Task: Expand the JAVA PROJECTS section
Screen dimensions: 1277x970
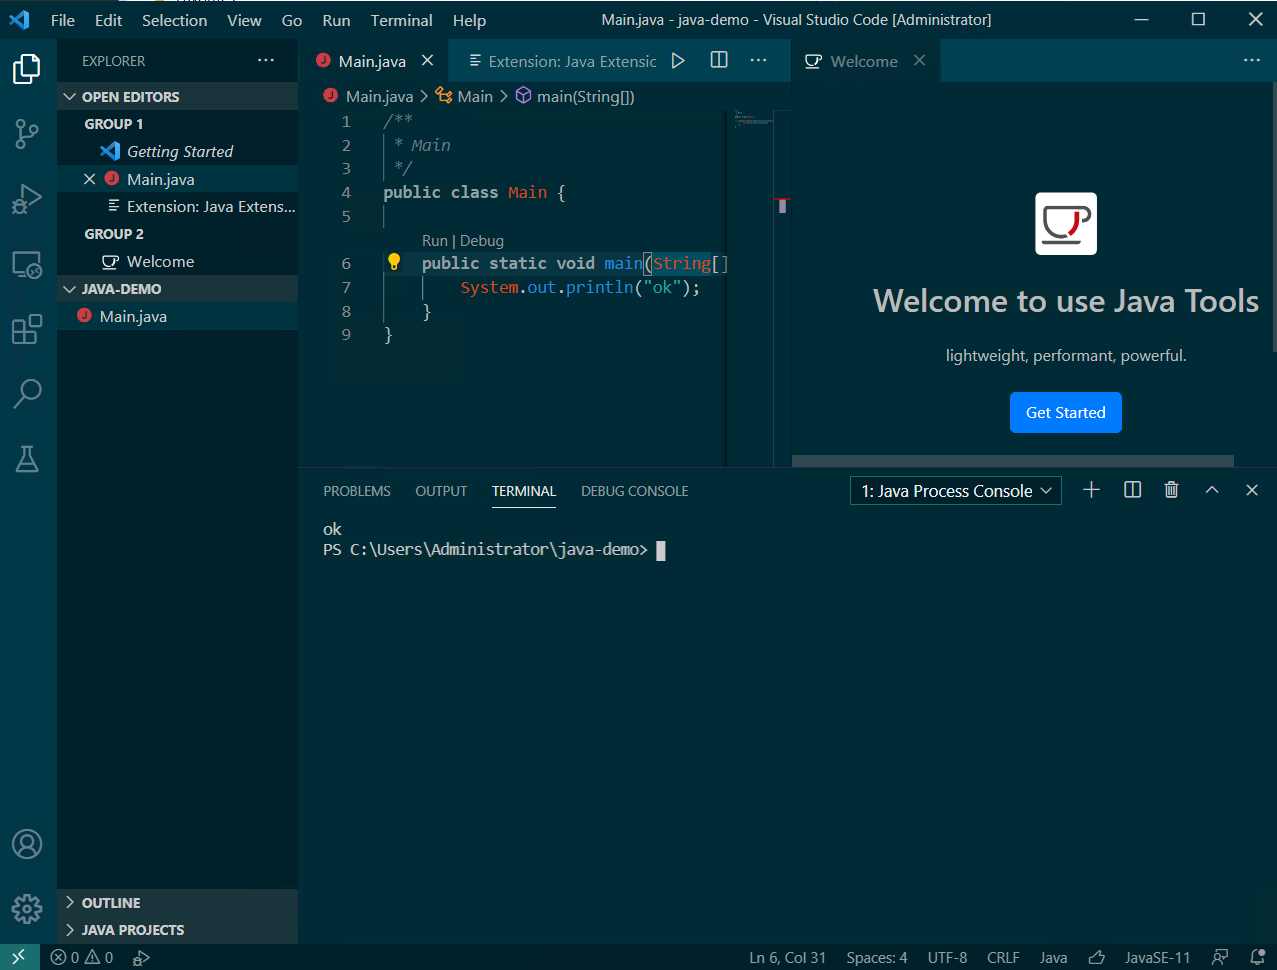Action: click(x=132, y=930)
